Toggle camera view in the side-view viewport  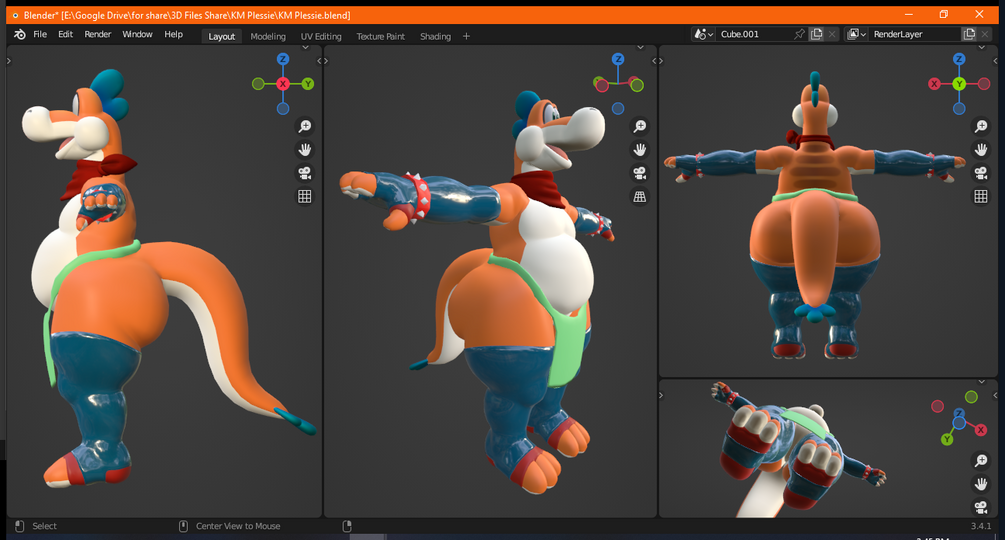(x=304, y=173)
